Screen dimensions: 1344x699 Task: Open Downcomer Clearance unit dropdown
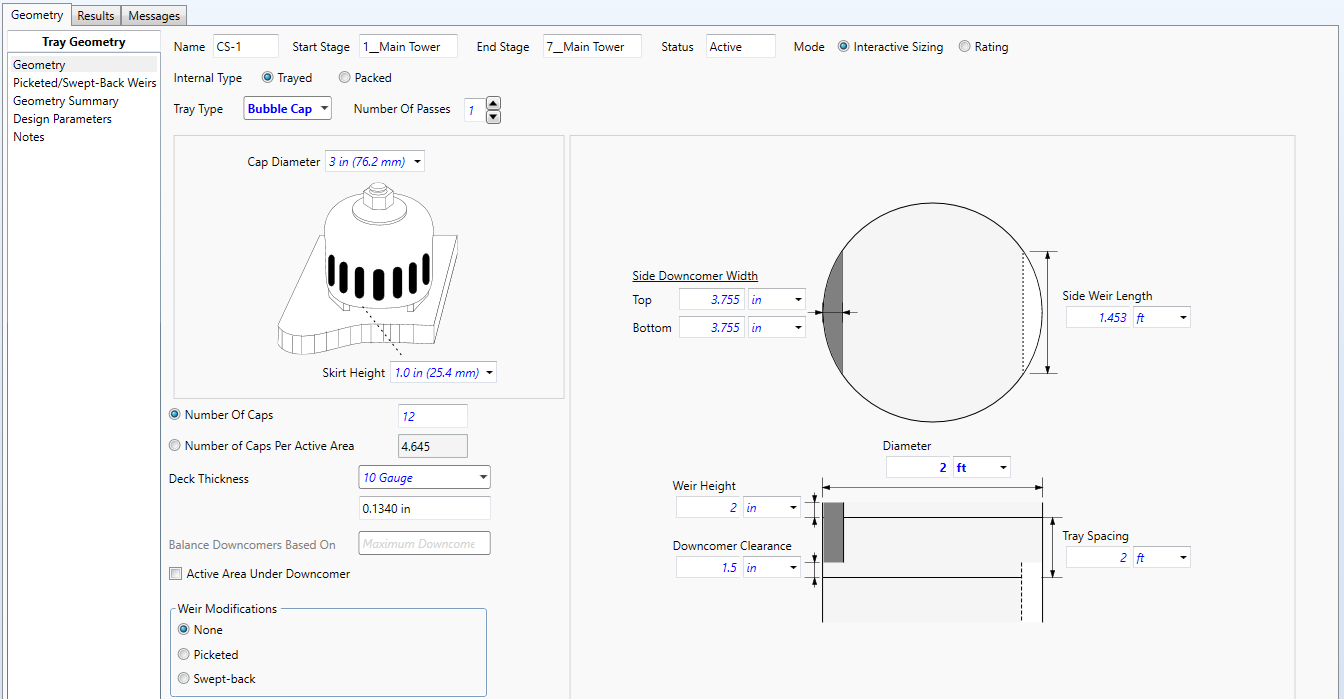tap(772, 567)
